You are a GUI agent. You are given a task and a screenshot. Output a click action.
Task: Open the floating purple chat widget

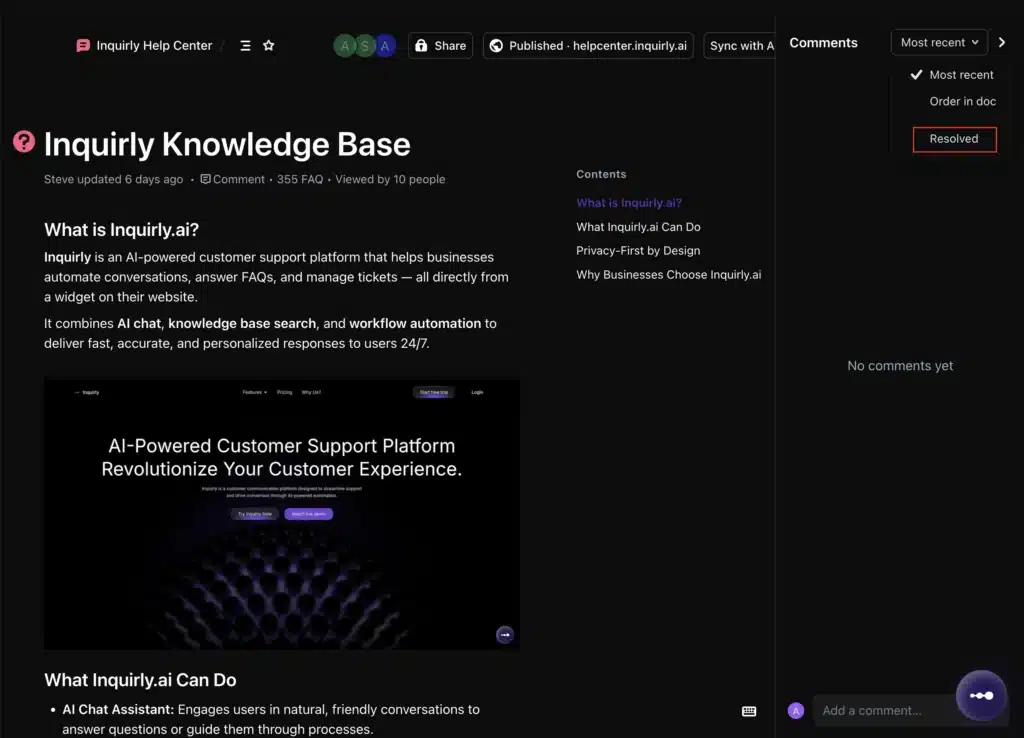pos(981,696)
